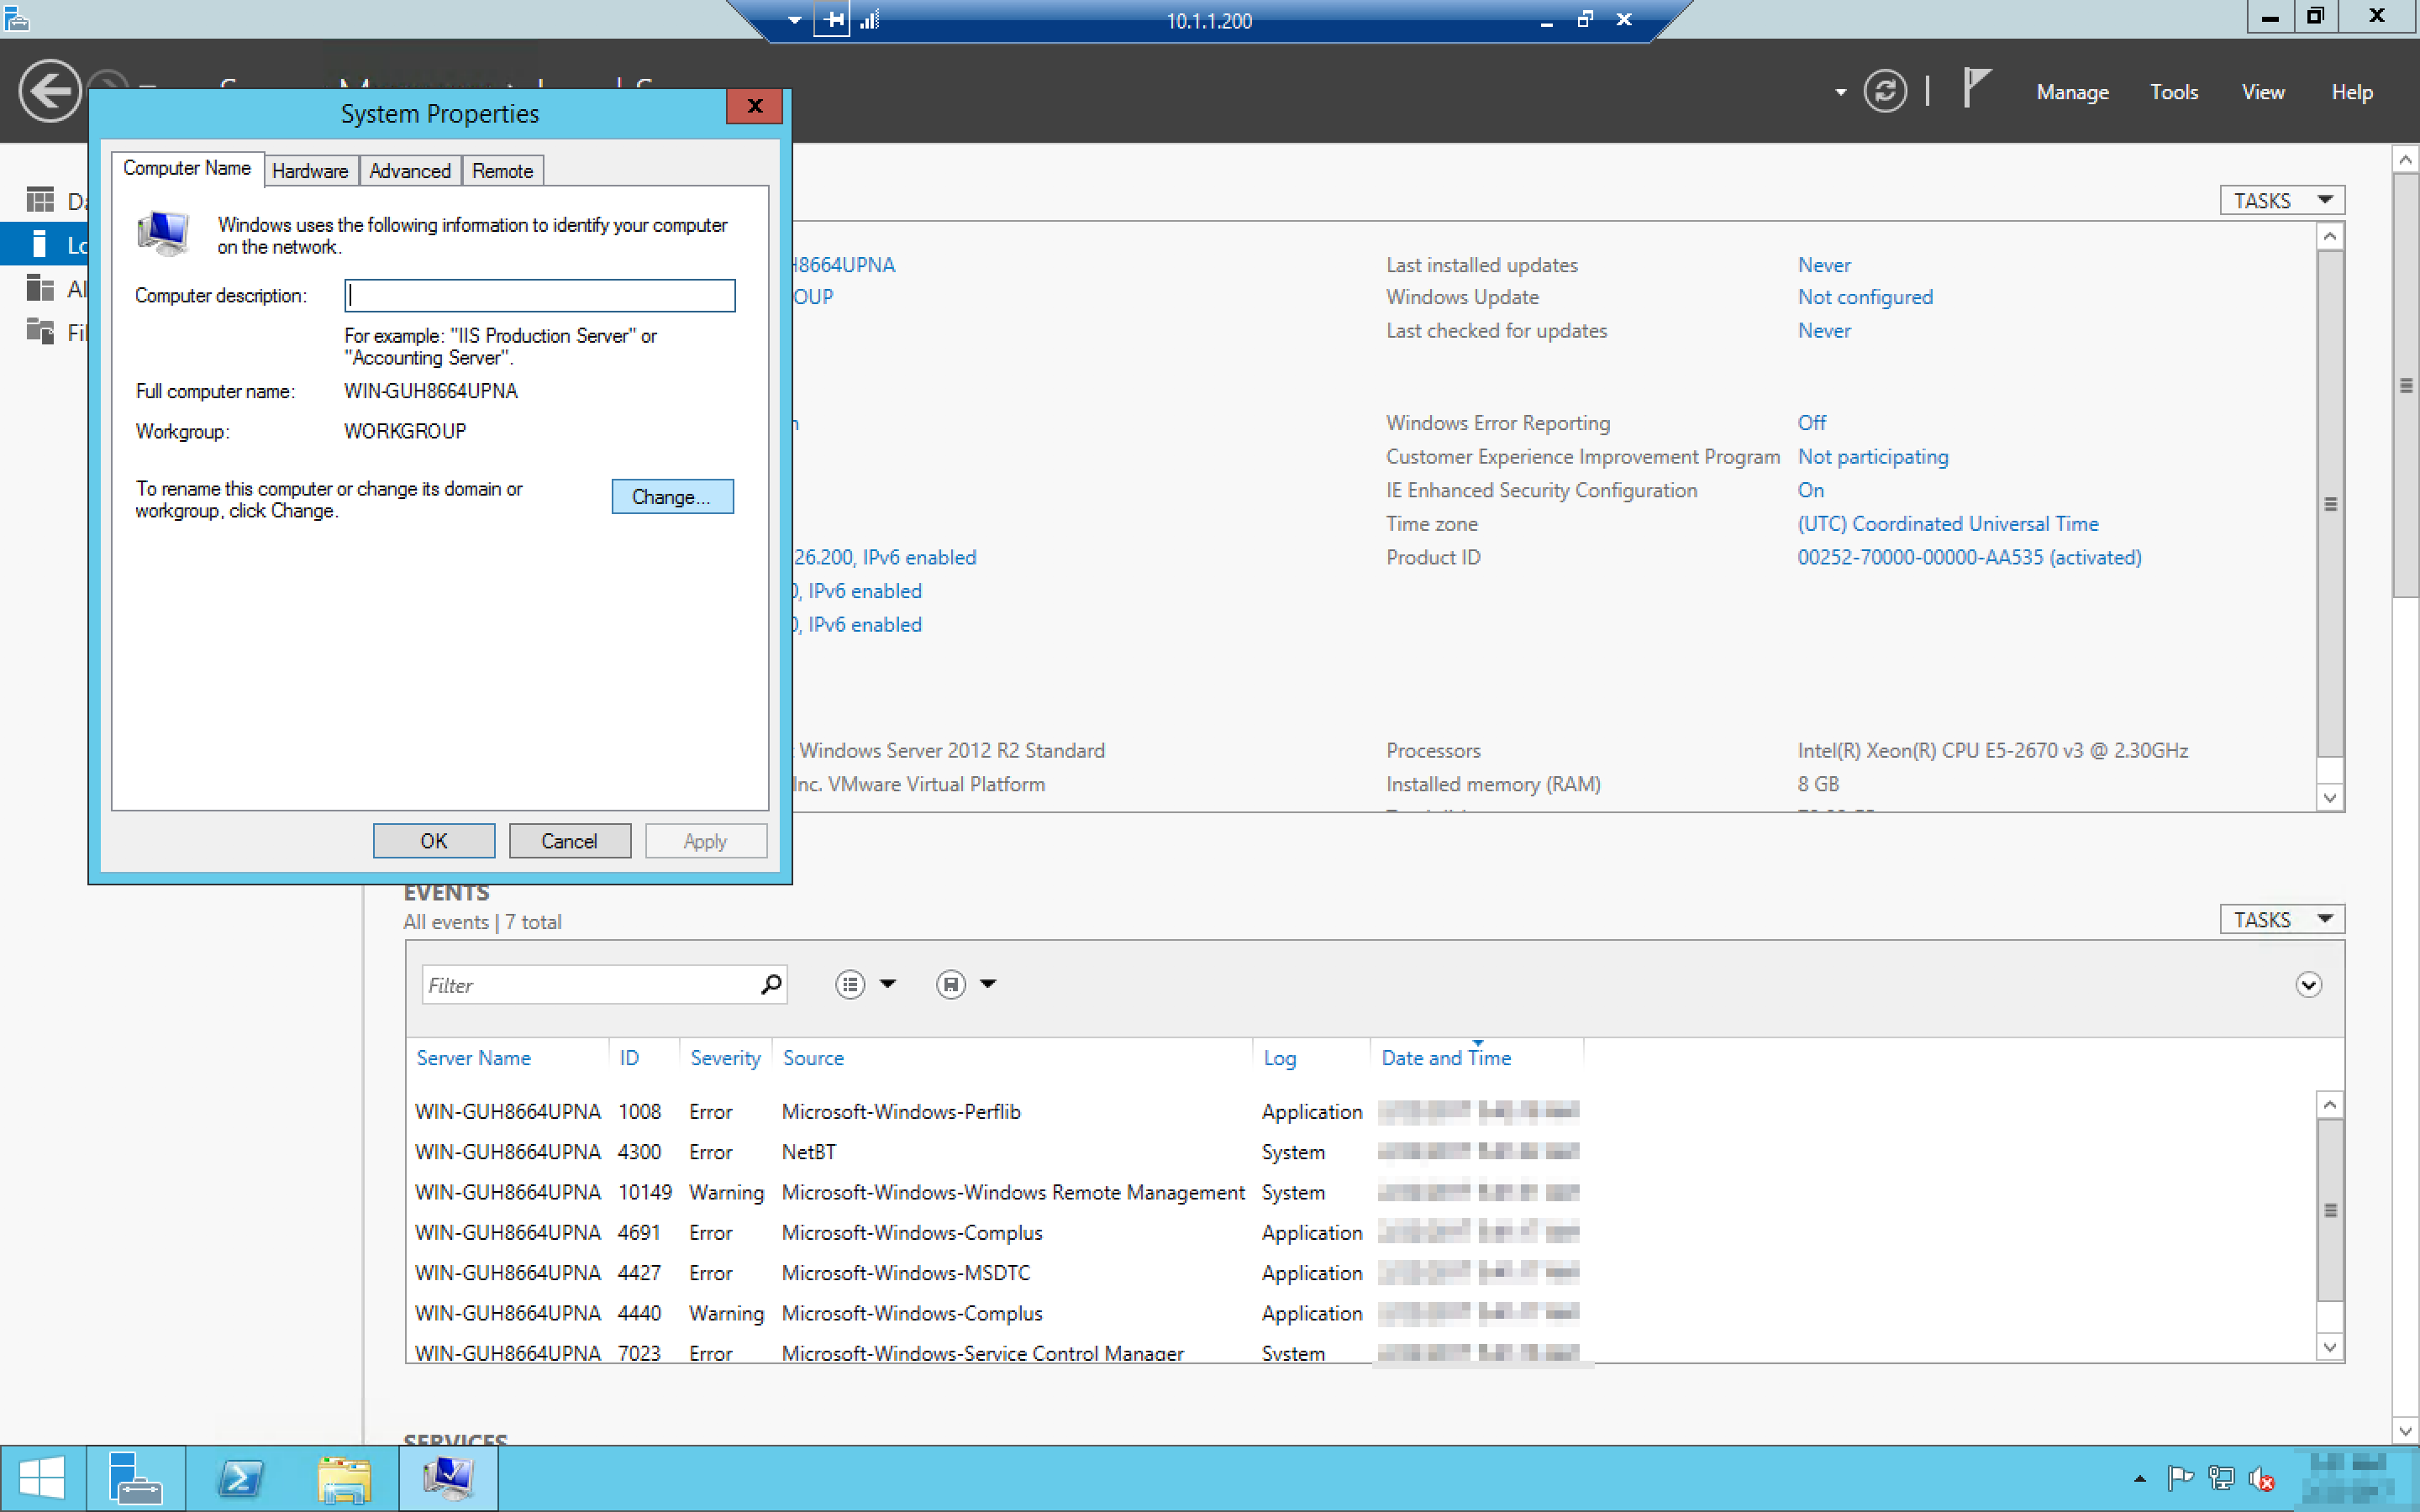Click the Change... button

tap(672, 497)
